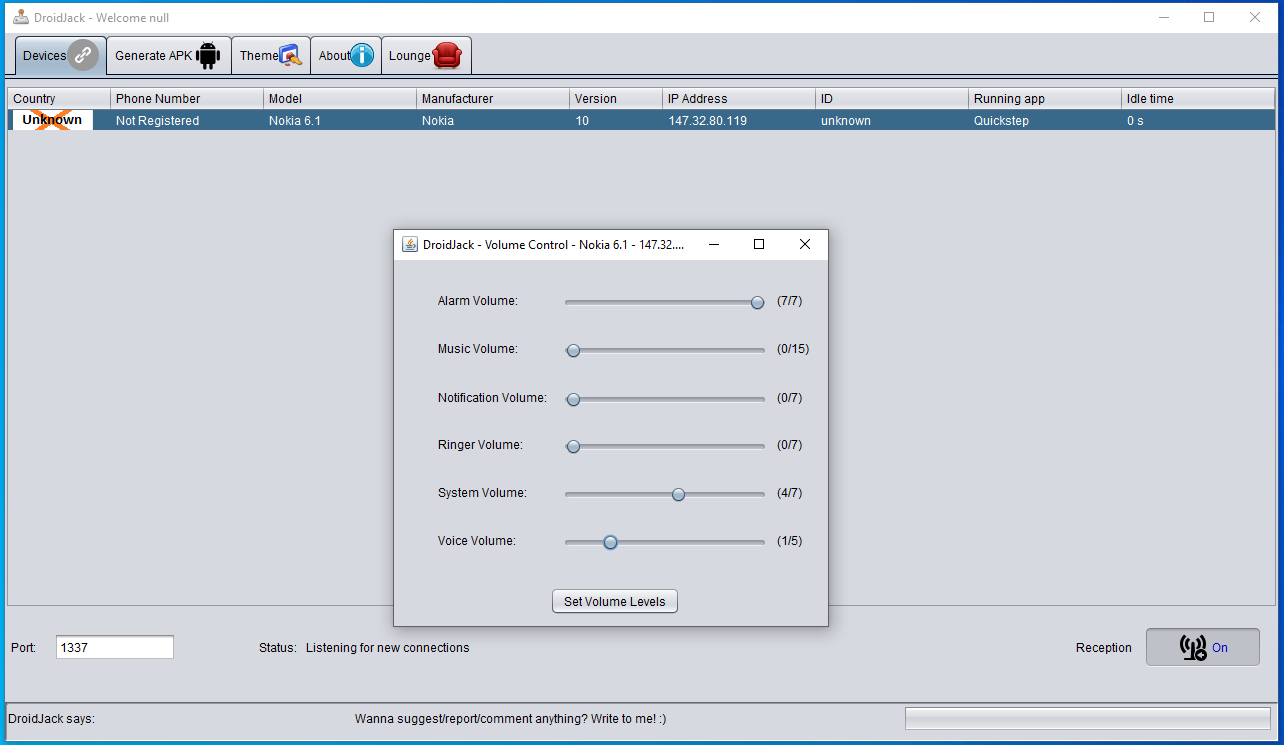Click the chain link icon on Devices tab
This screenshot has height=745, width=1284.
coord(83,55)
